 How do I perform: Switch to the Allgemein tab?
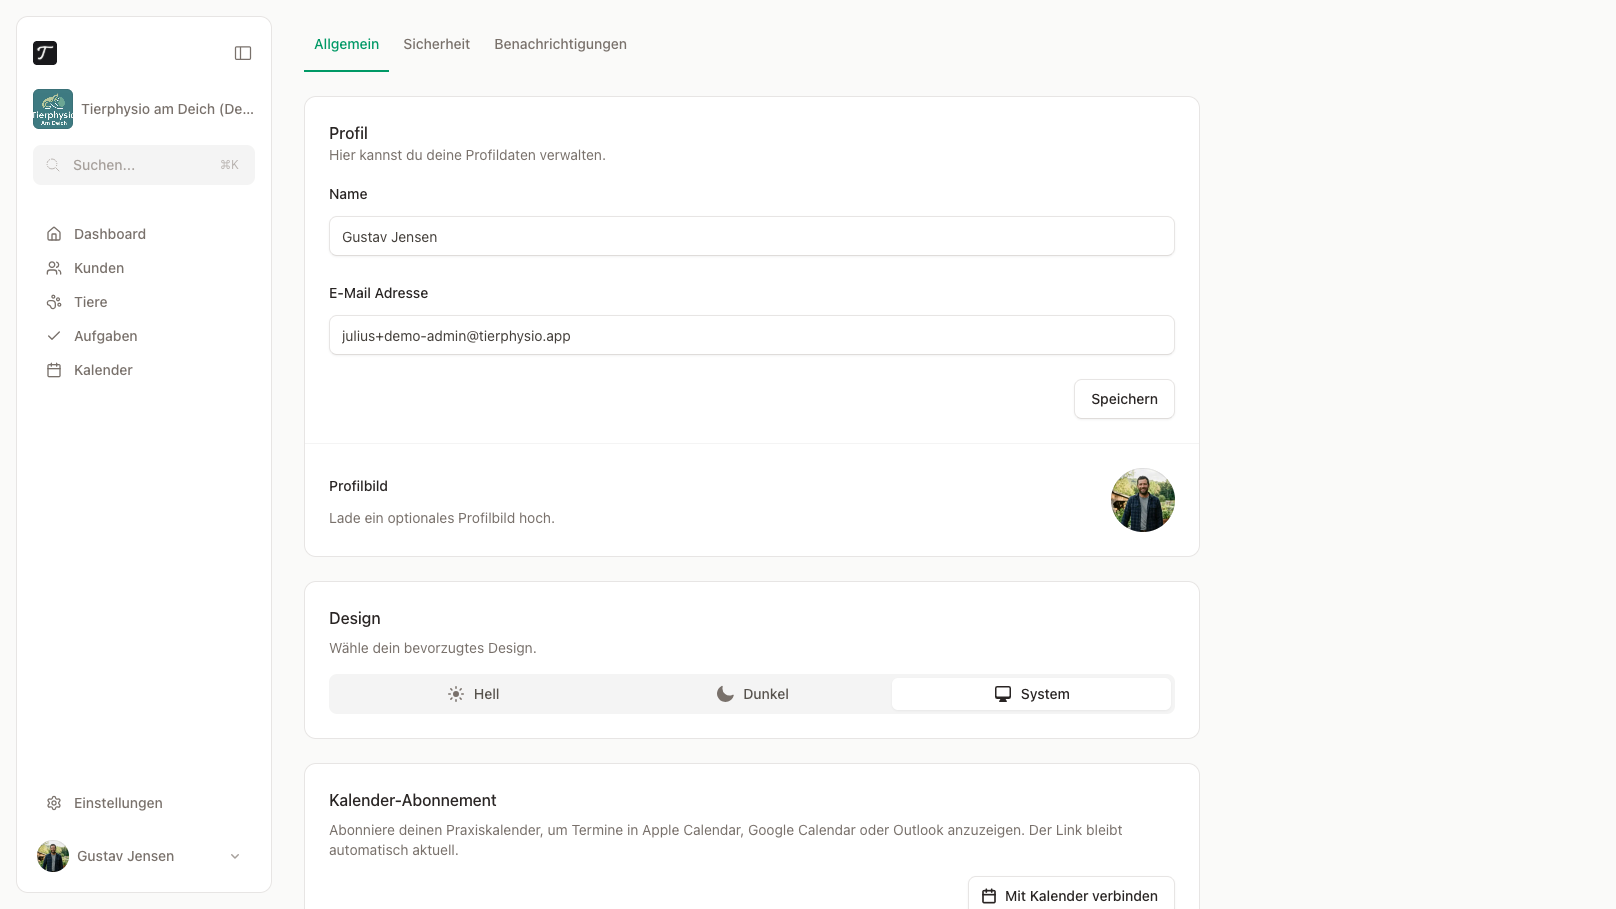tap(346, 44)
